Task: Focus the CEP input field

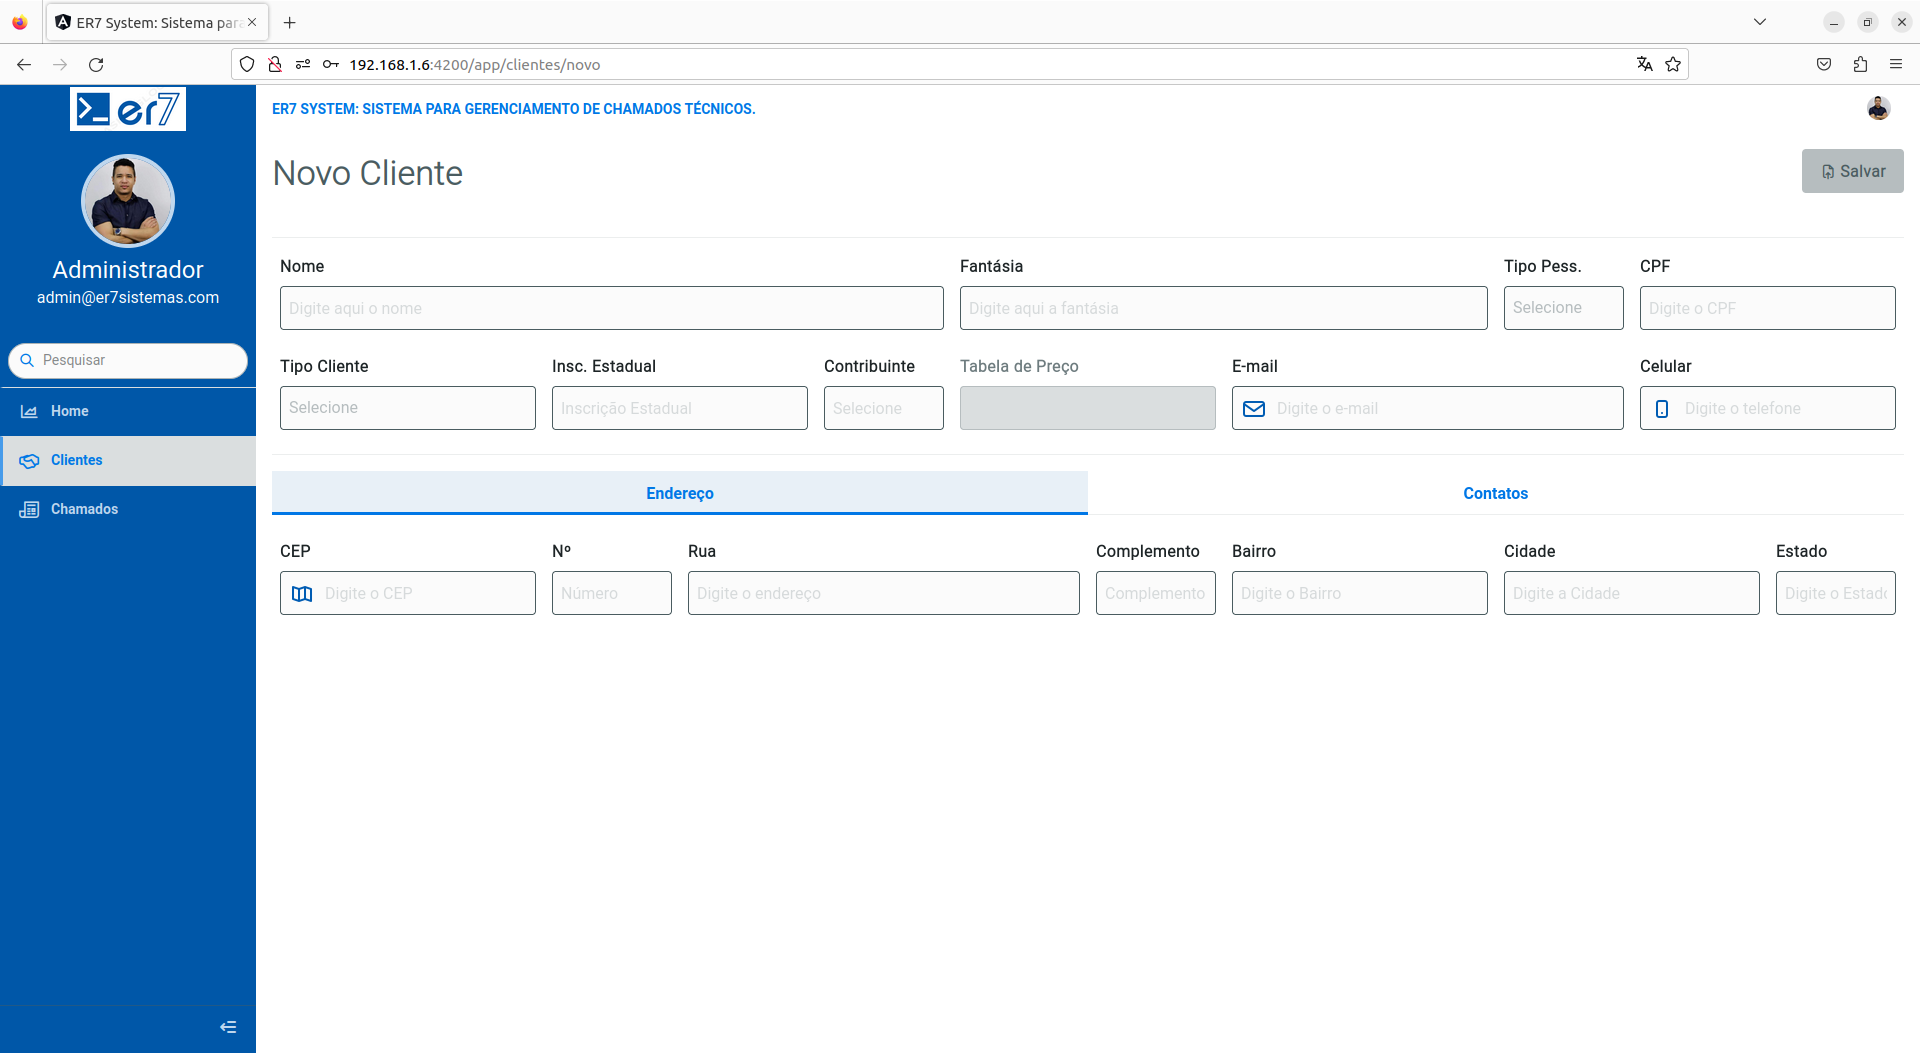Action: click(x=408, y=593)
